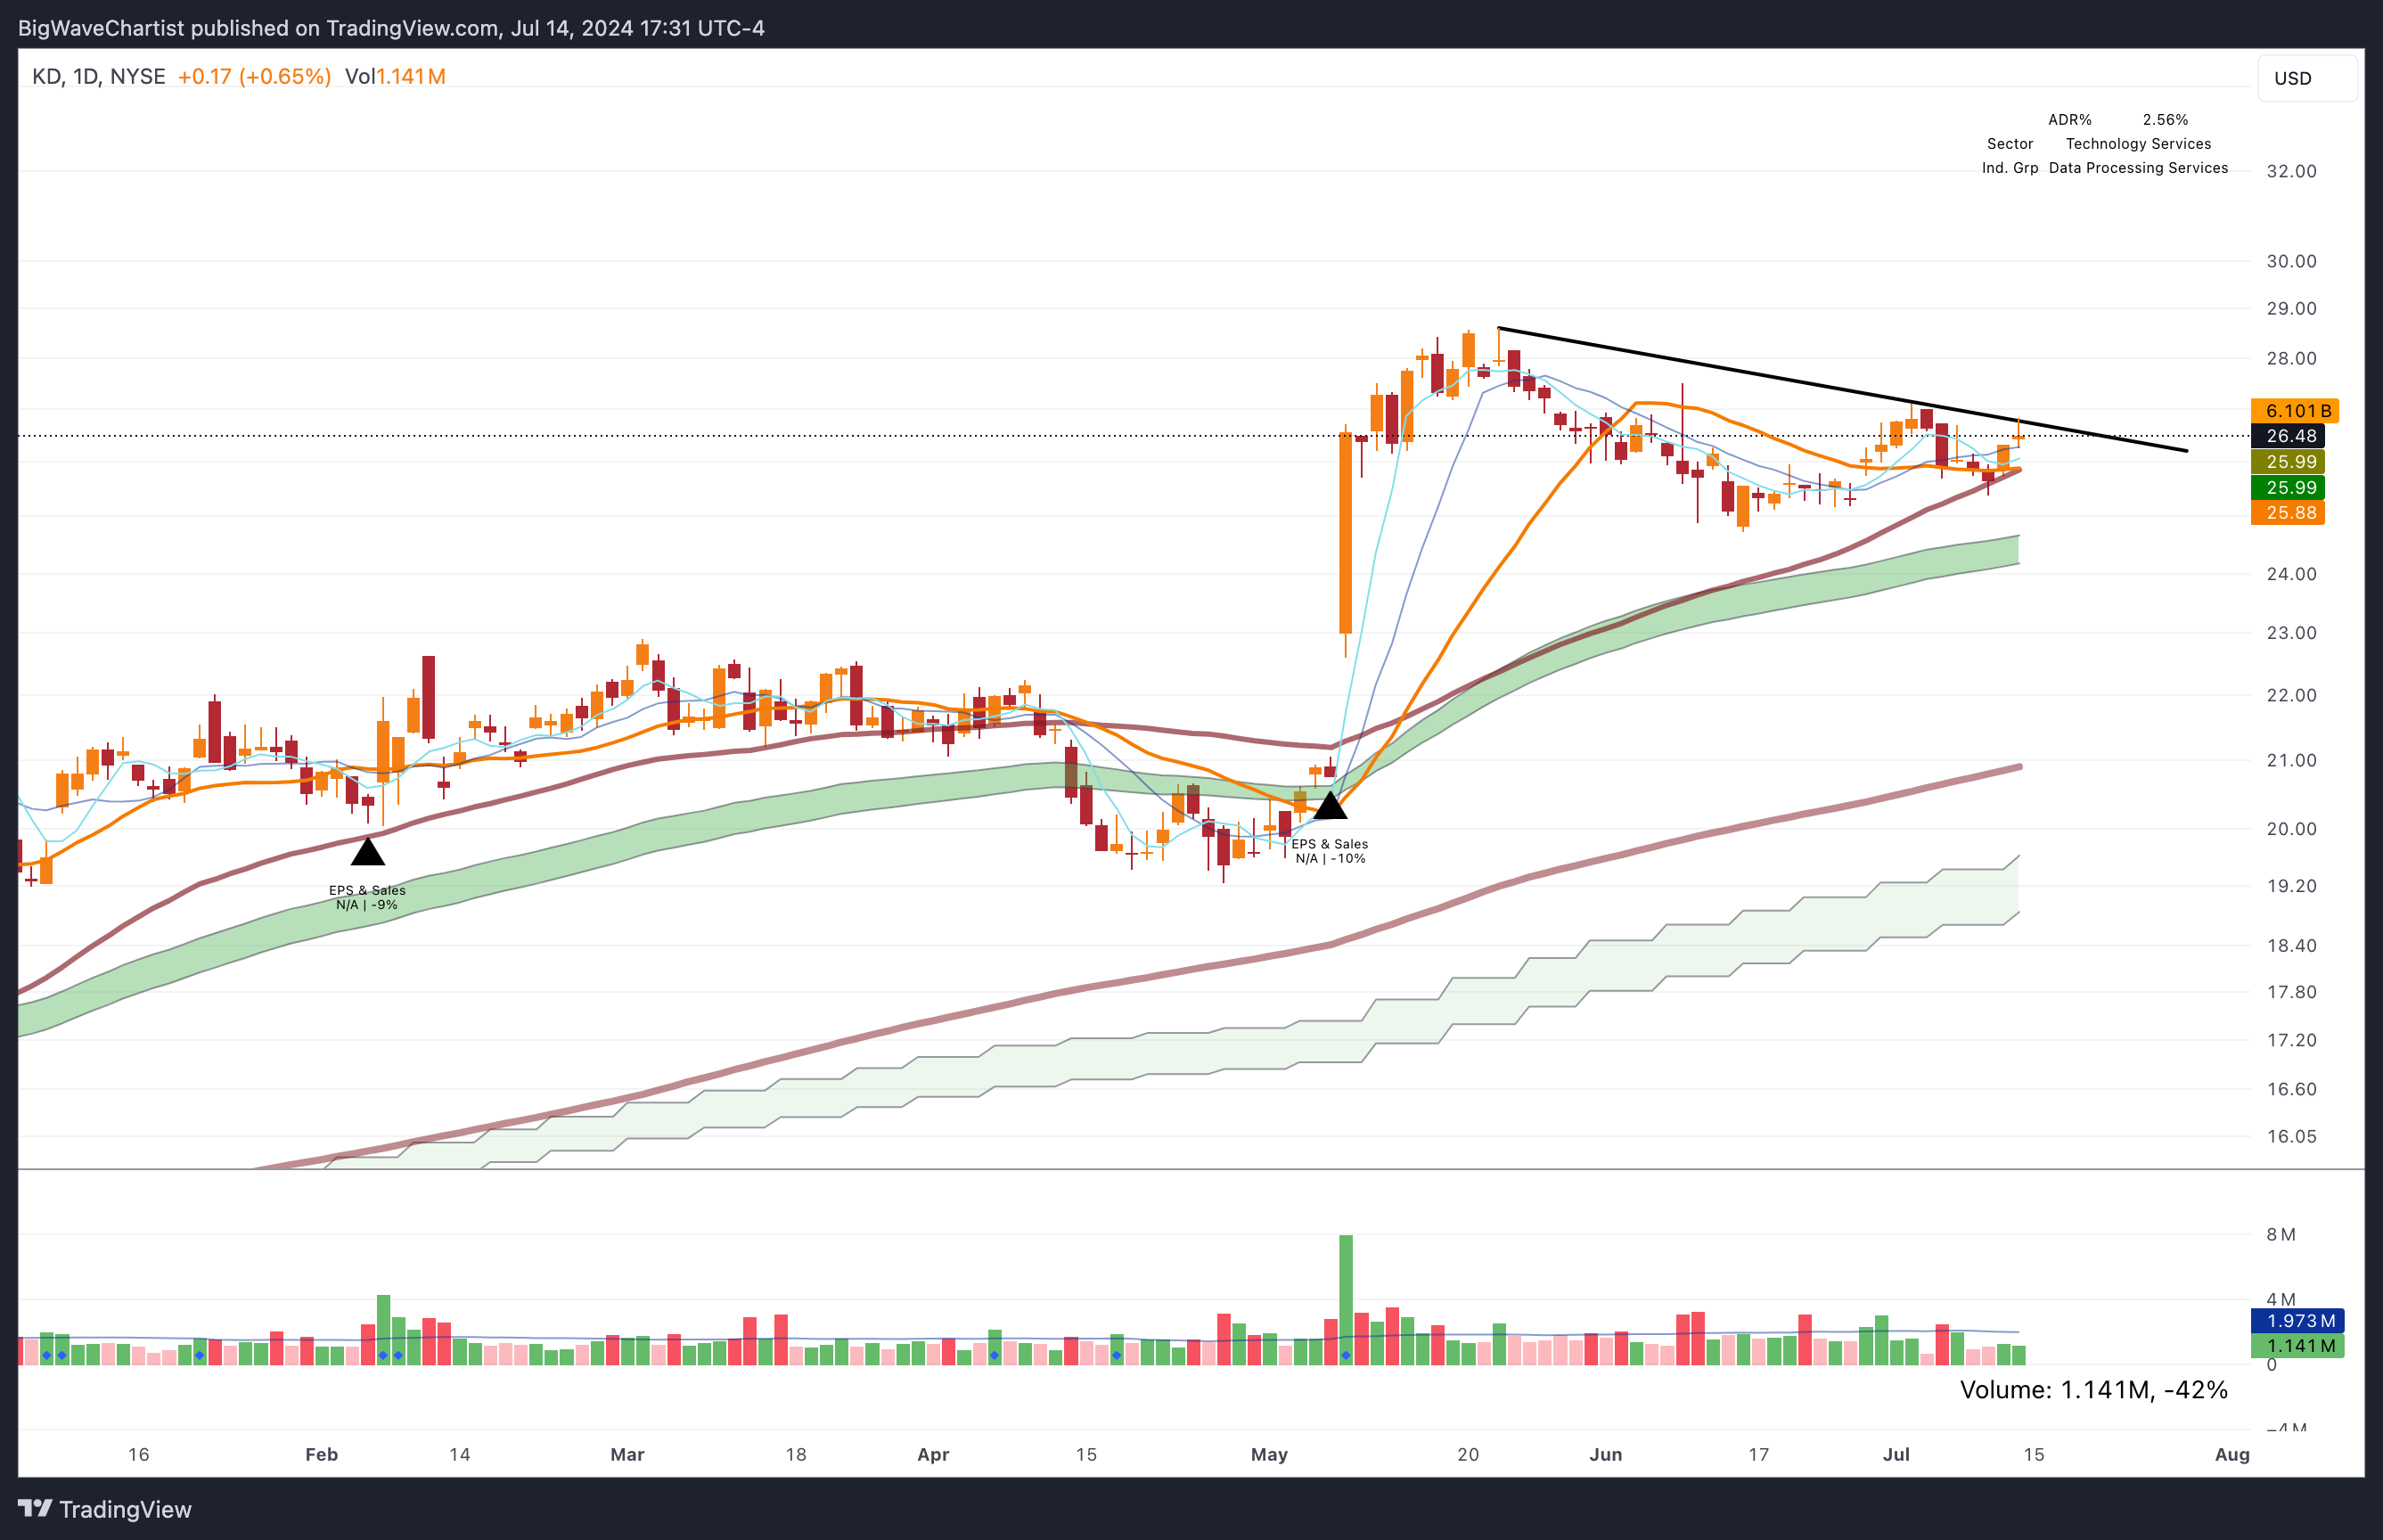
Task: Click the blue 1.973 M volume average label
Action: 2298,1321
